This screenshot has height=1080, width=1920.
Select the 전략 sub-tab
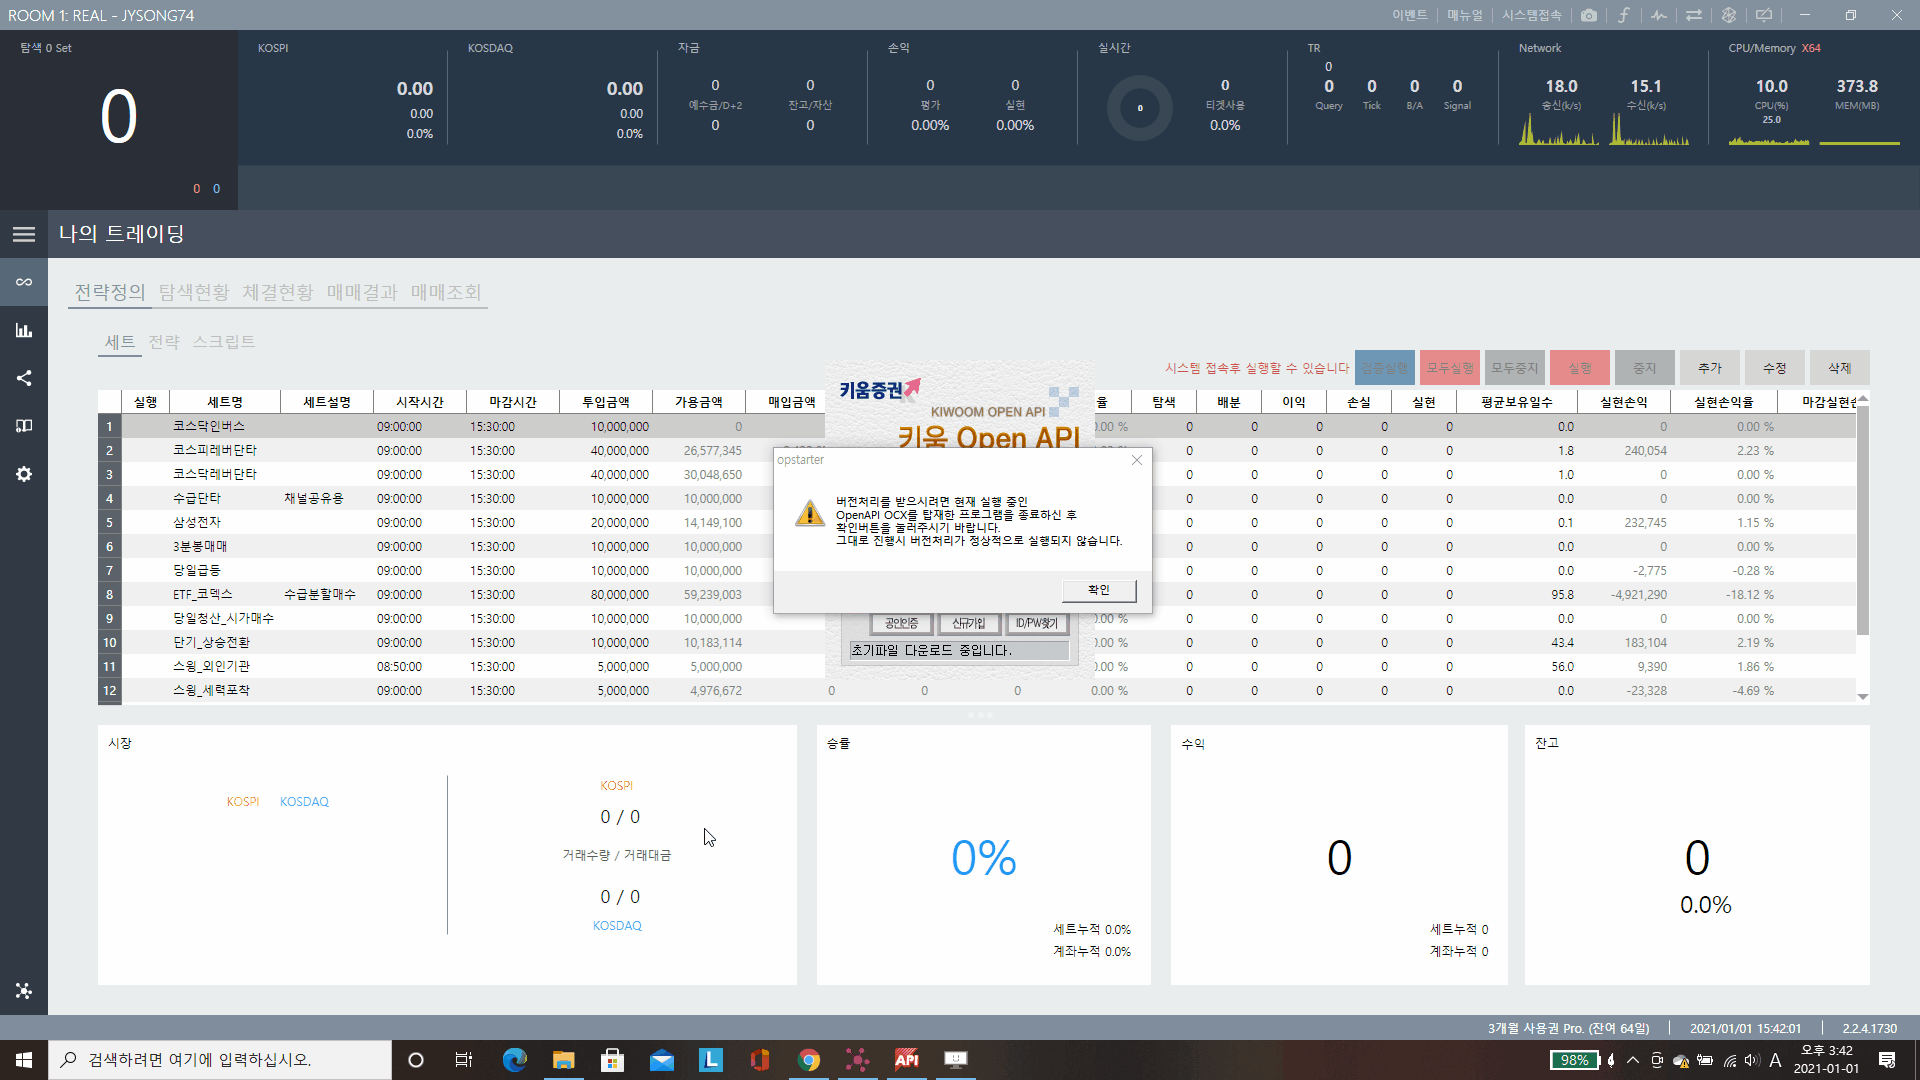164,342
